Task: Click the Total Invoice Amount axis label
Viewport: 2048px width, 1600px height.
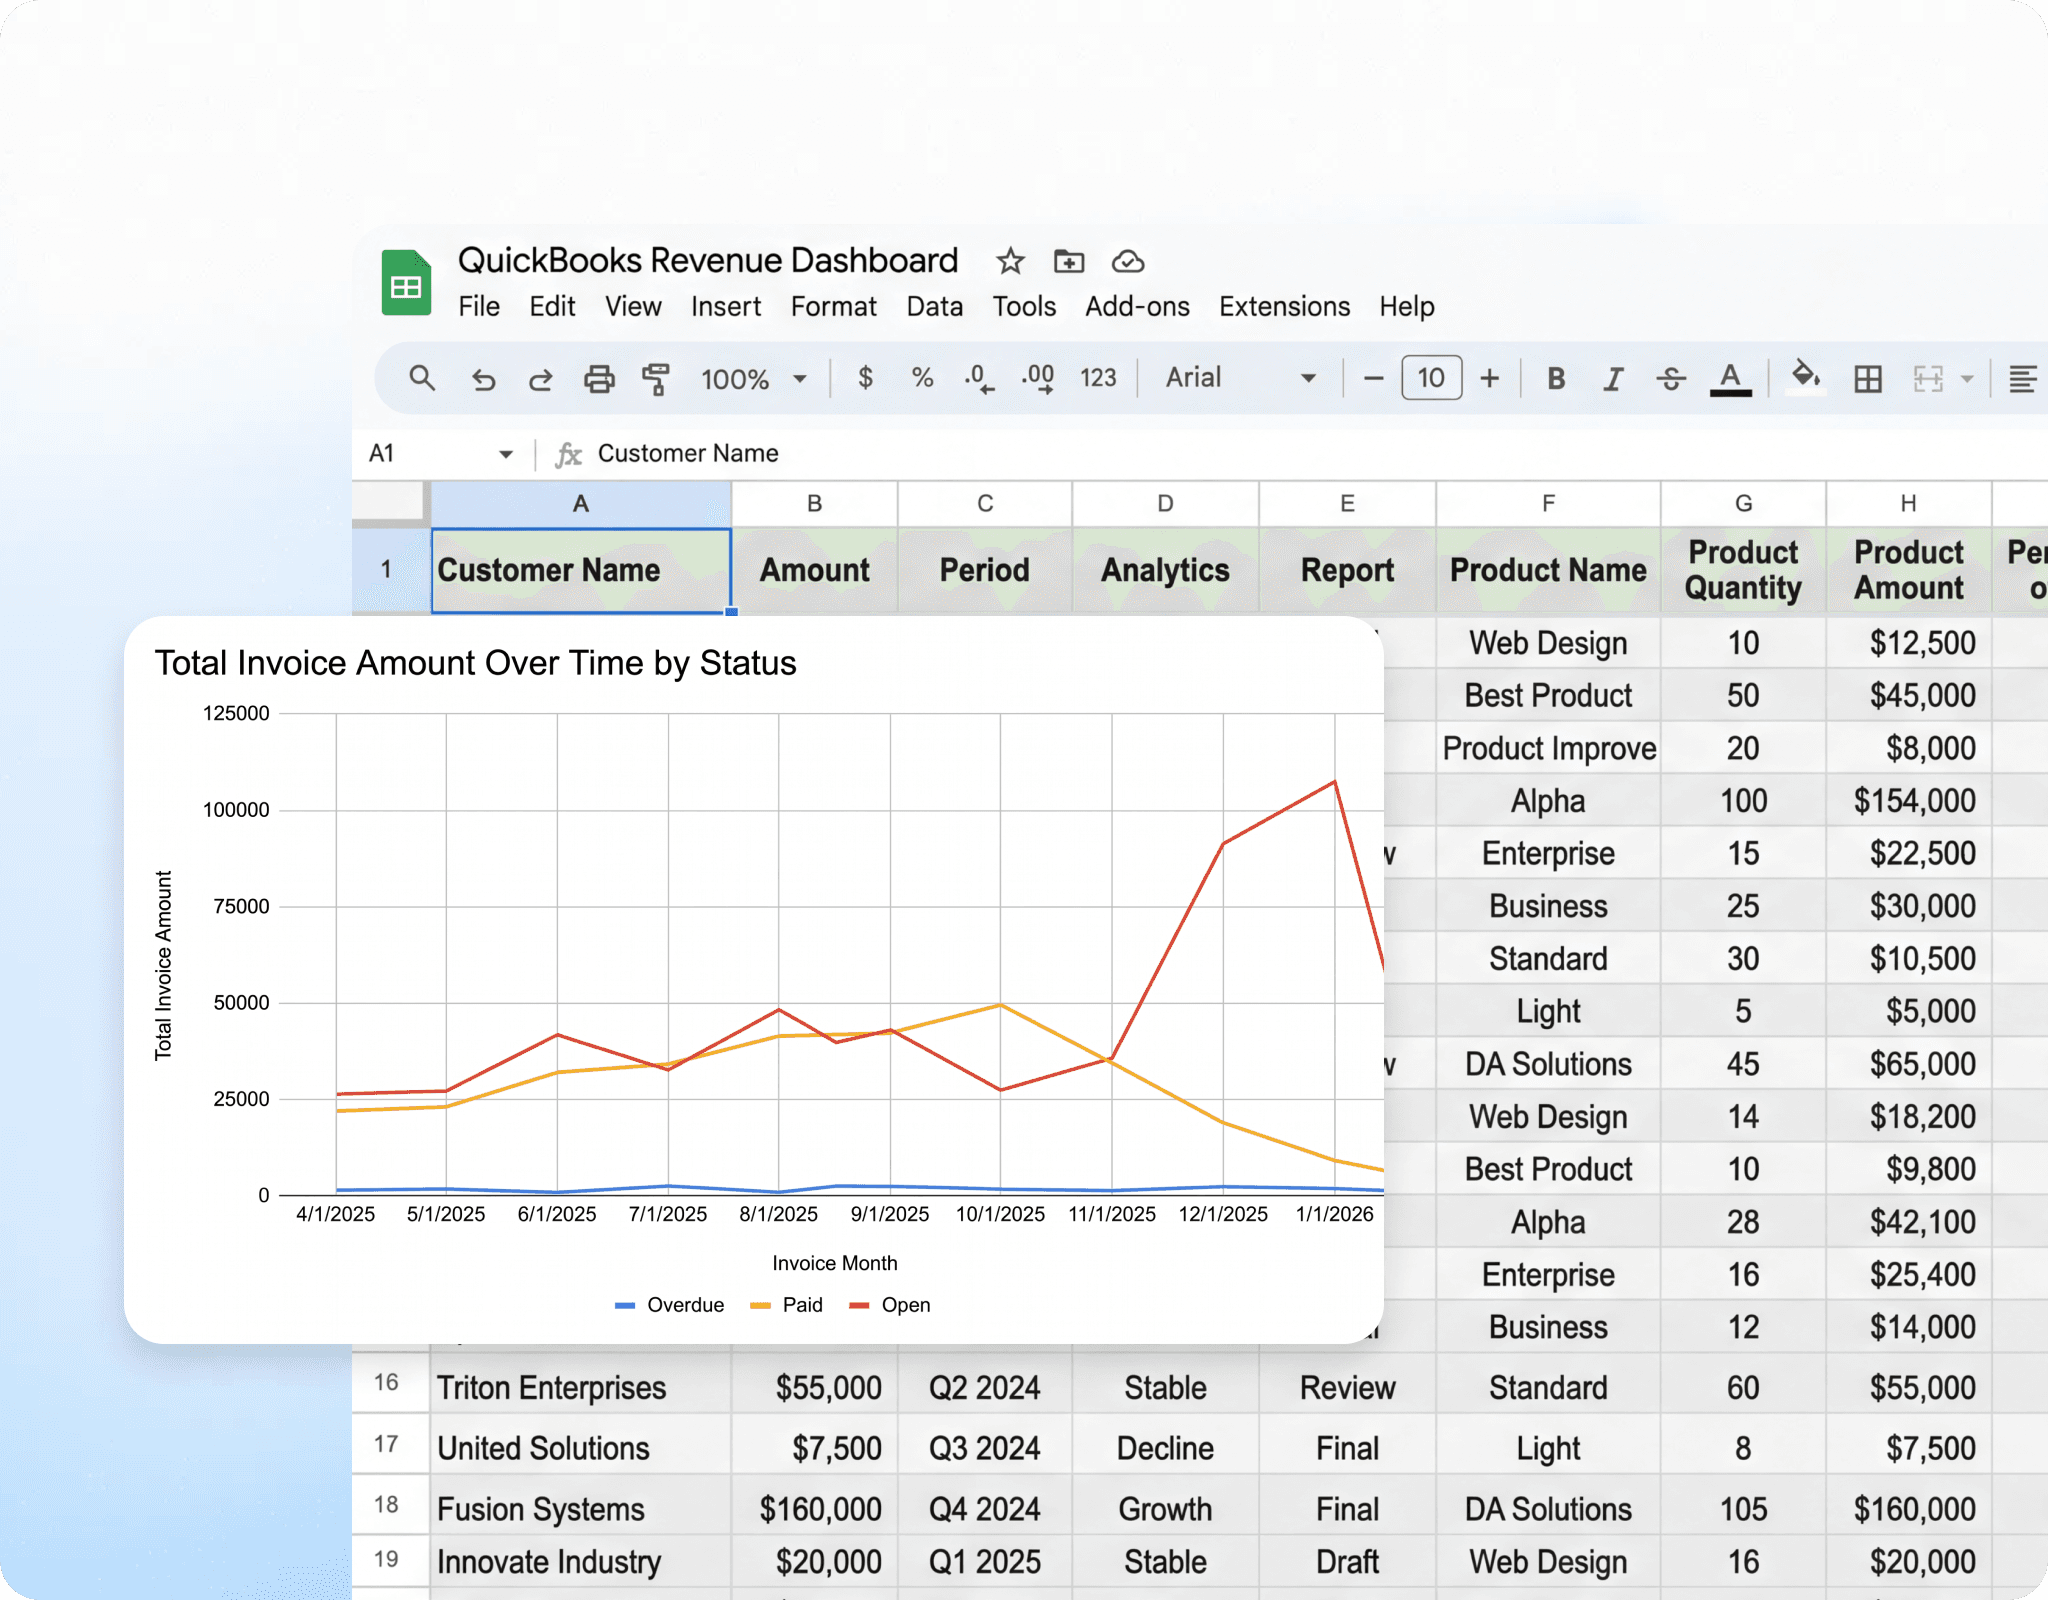Action: coord(163,965)
